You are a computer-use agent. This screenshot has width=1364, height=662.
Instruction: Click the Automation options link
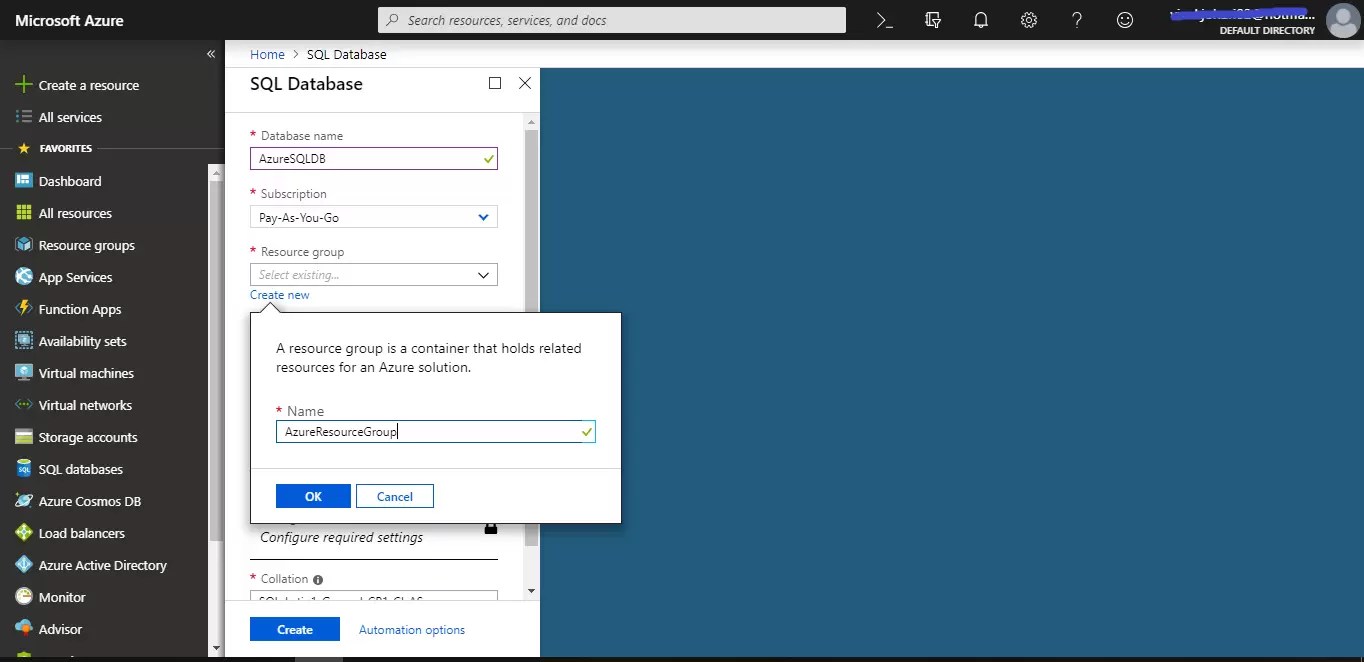click(x=411, y=629)
